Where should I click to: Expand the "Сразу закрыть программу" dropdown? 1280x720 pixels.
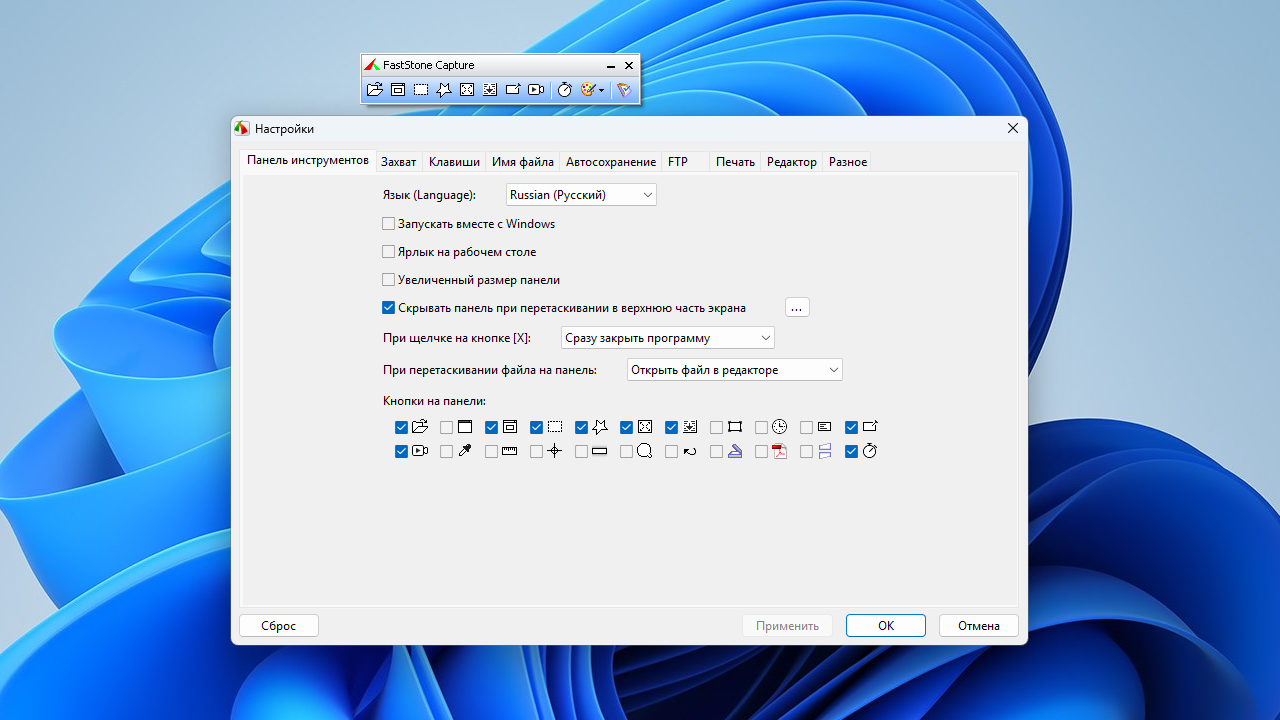coord(667,338)
